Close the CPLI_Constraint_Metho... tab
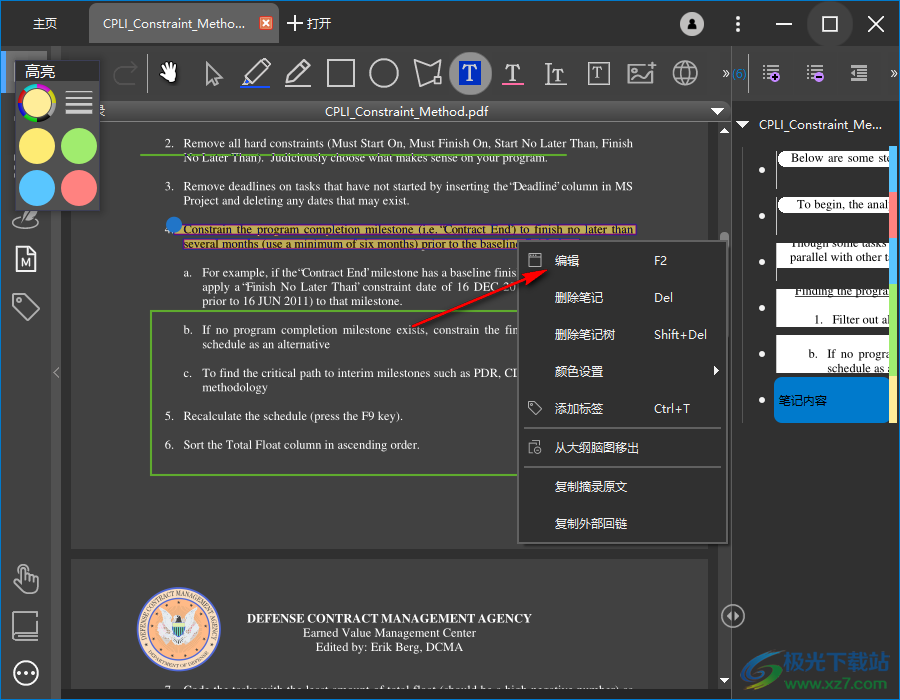Image resolution: width=900 pixels, height=700 pixels. pos(266,23)
